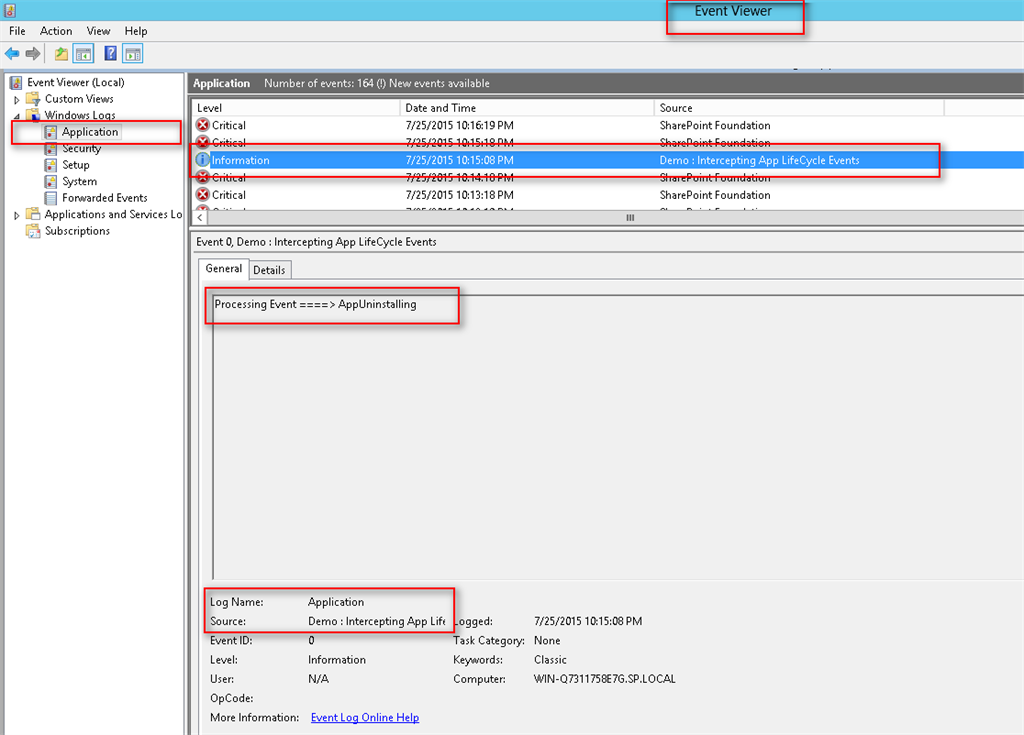
Task: Click the Processing Event AppUninstalling message text
Action: tap(315, 304)
